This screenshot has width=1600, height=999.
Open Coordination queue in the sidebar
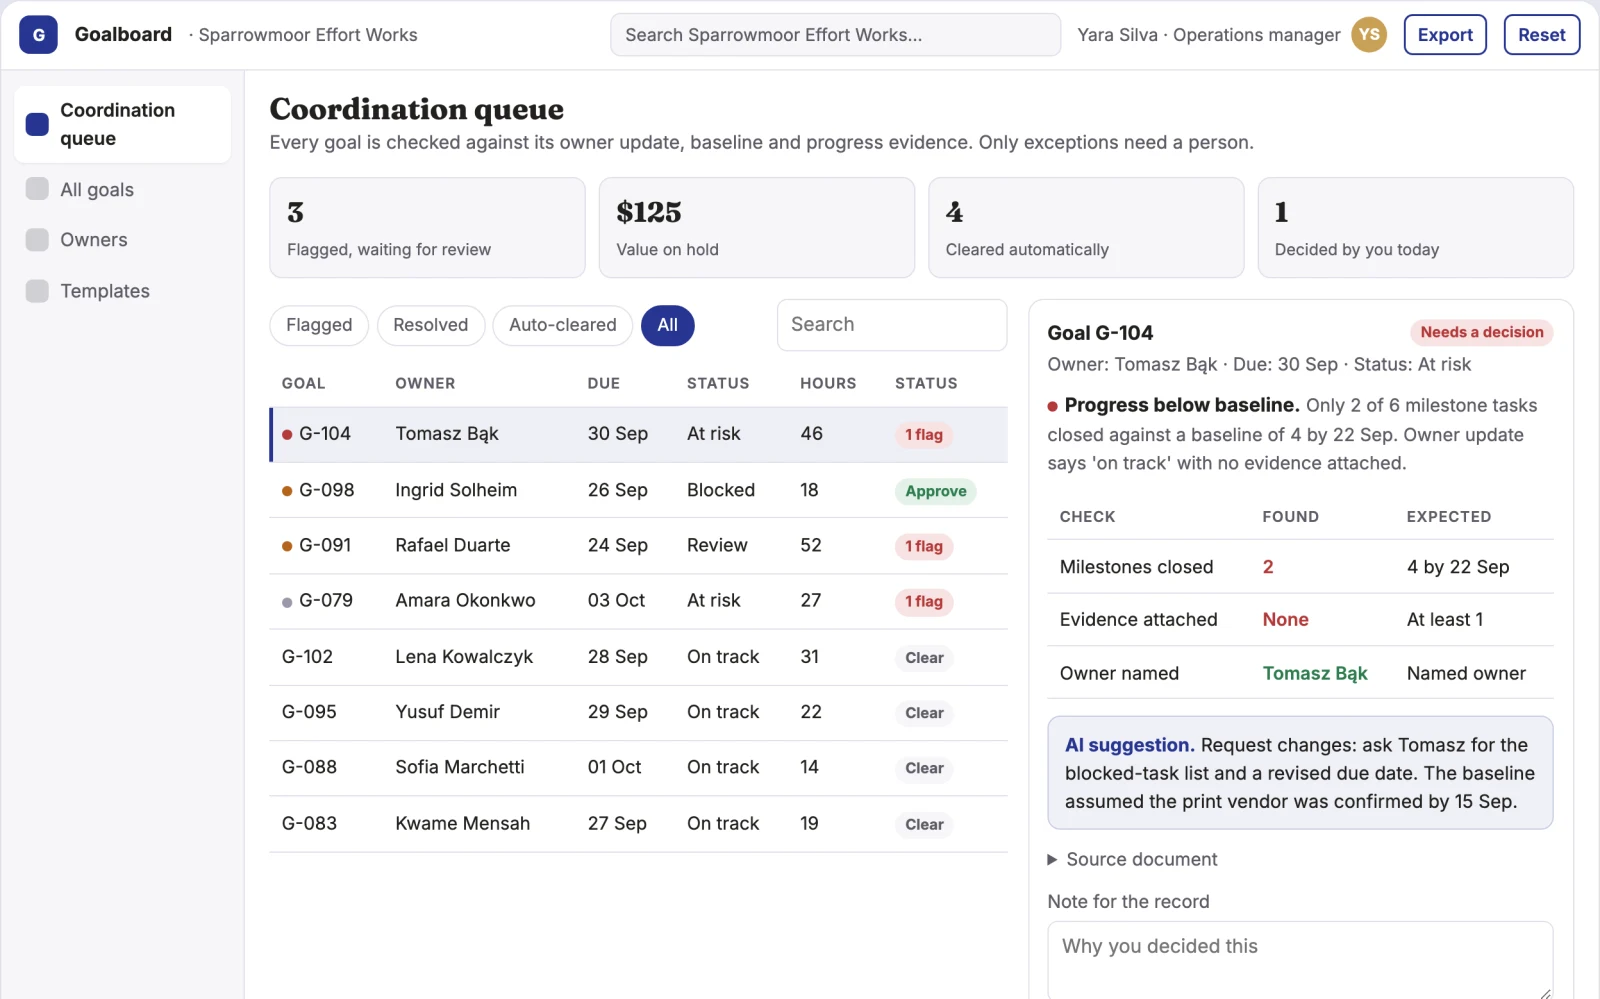coord(122,124)
